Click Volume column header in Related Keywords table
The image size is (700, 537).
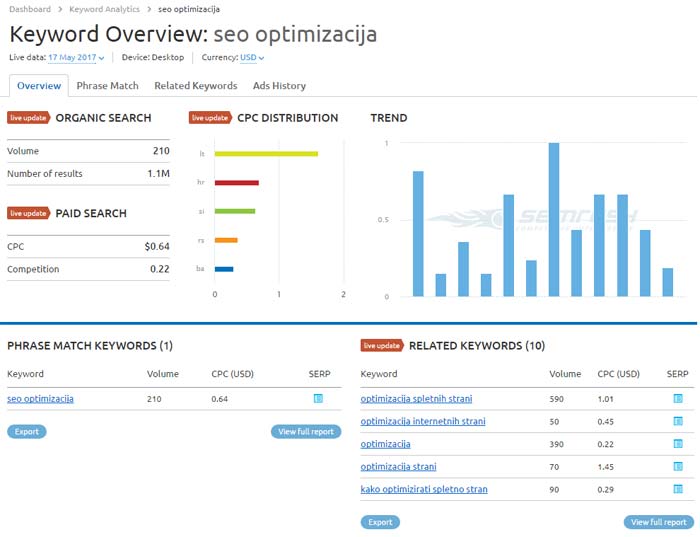click(x=565, y=374)
